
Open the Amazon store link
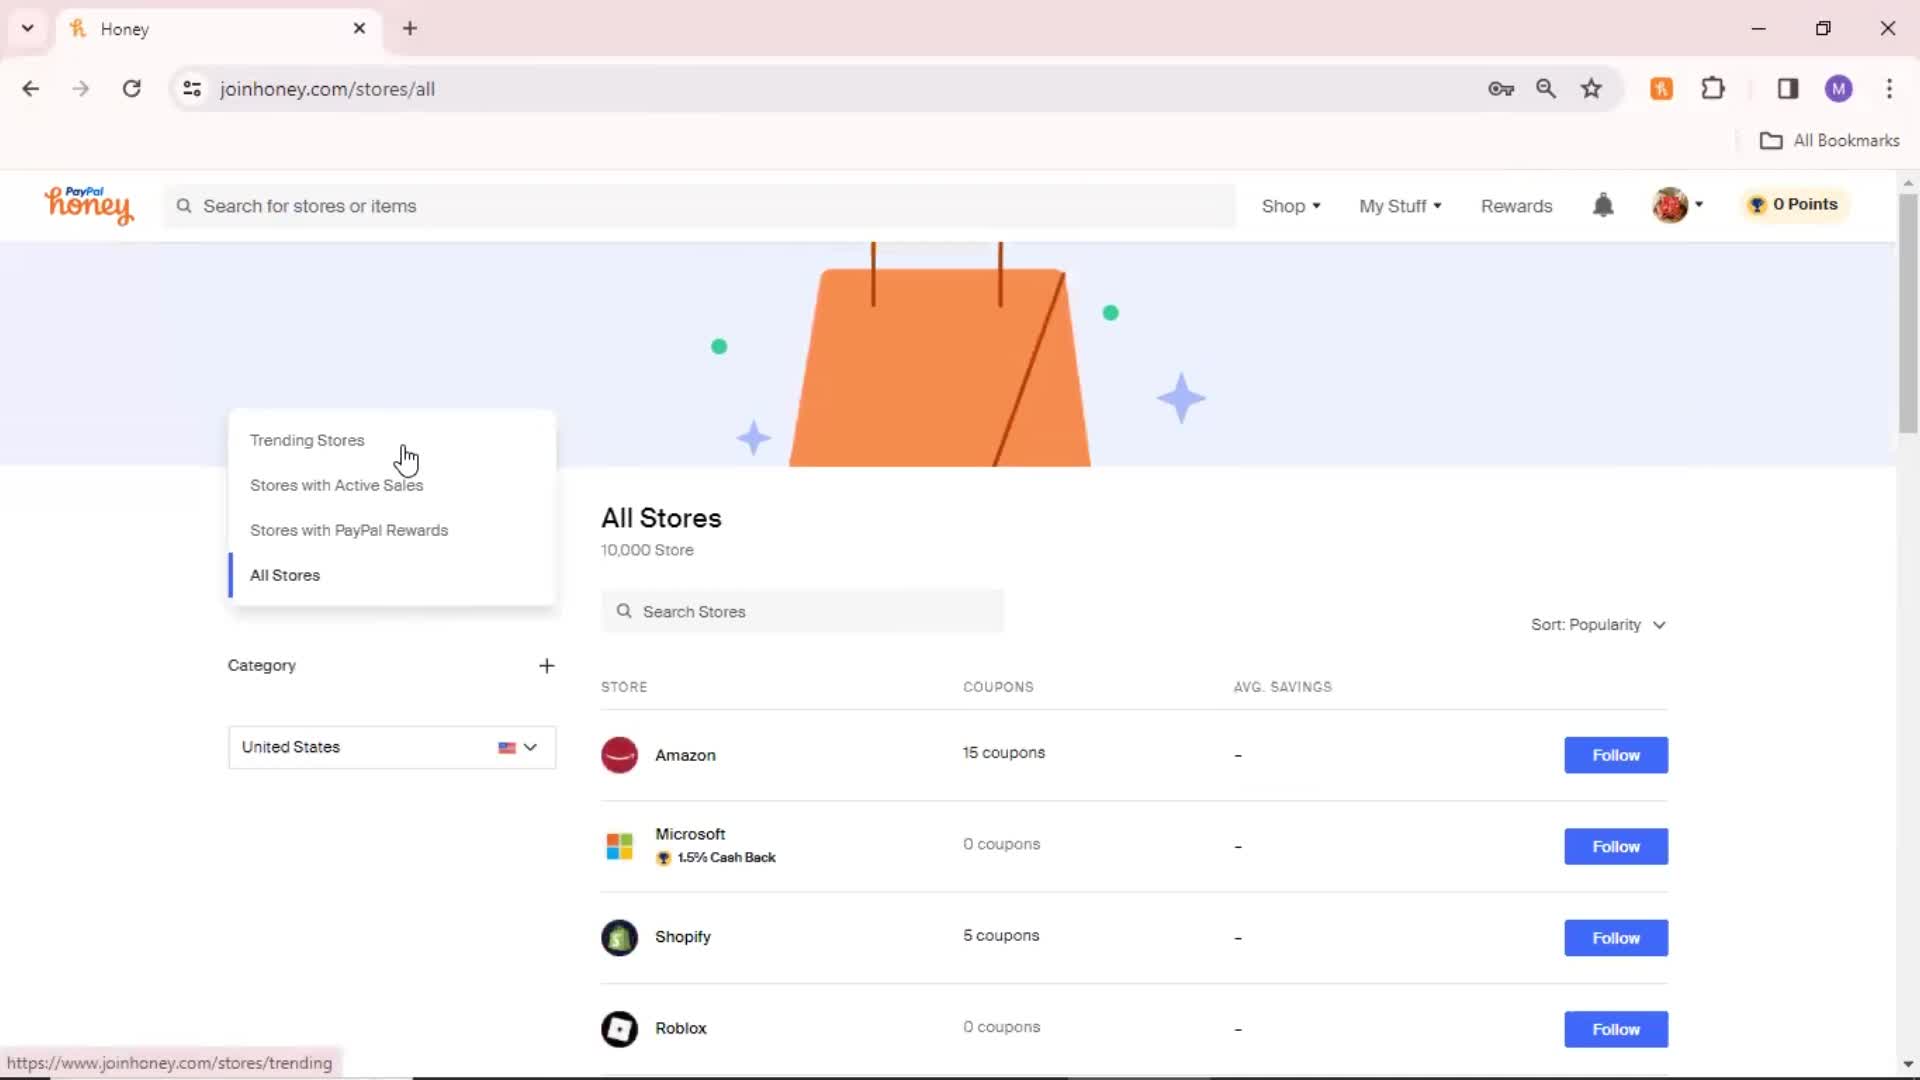tap(685, 756)
